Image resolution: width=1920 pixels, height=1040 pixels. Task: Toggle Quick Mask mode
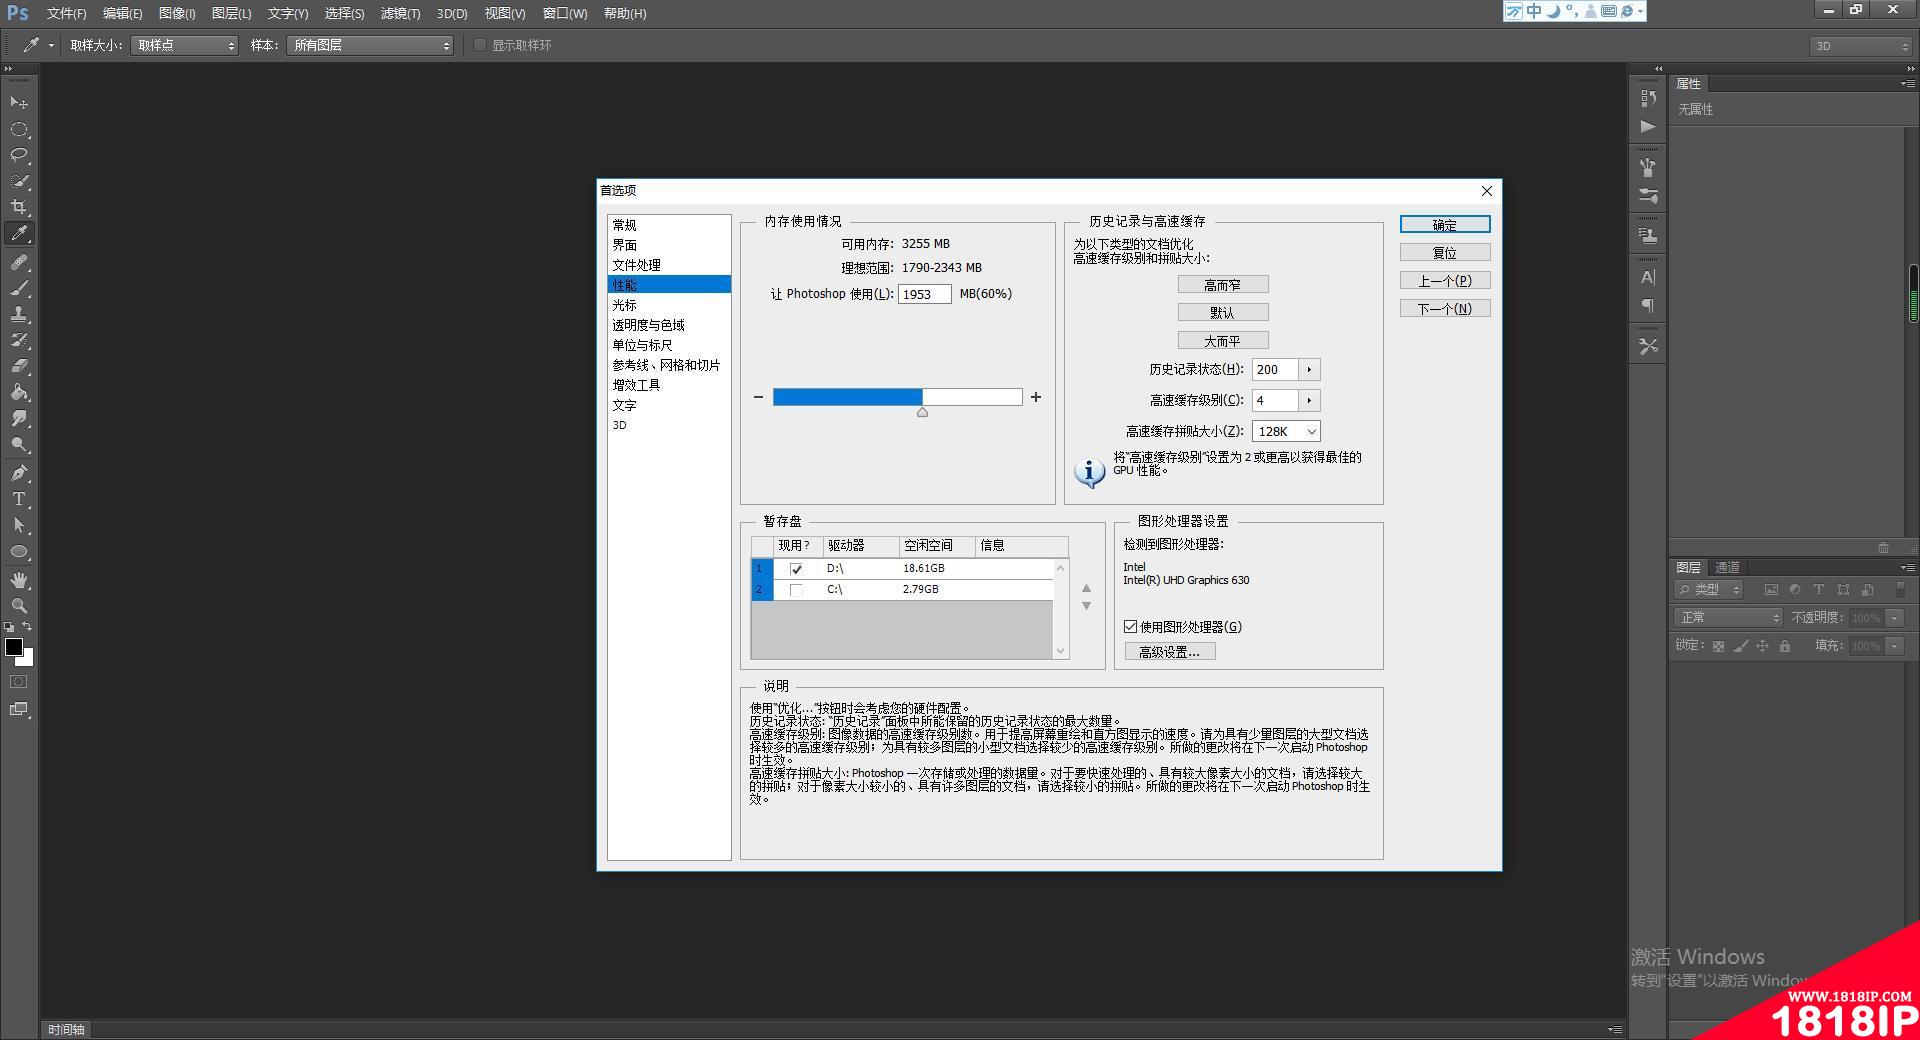click(x=19, y=682)
